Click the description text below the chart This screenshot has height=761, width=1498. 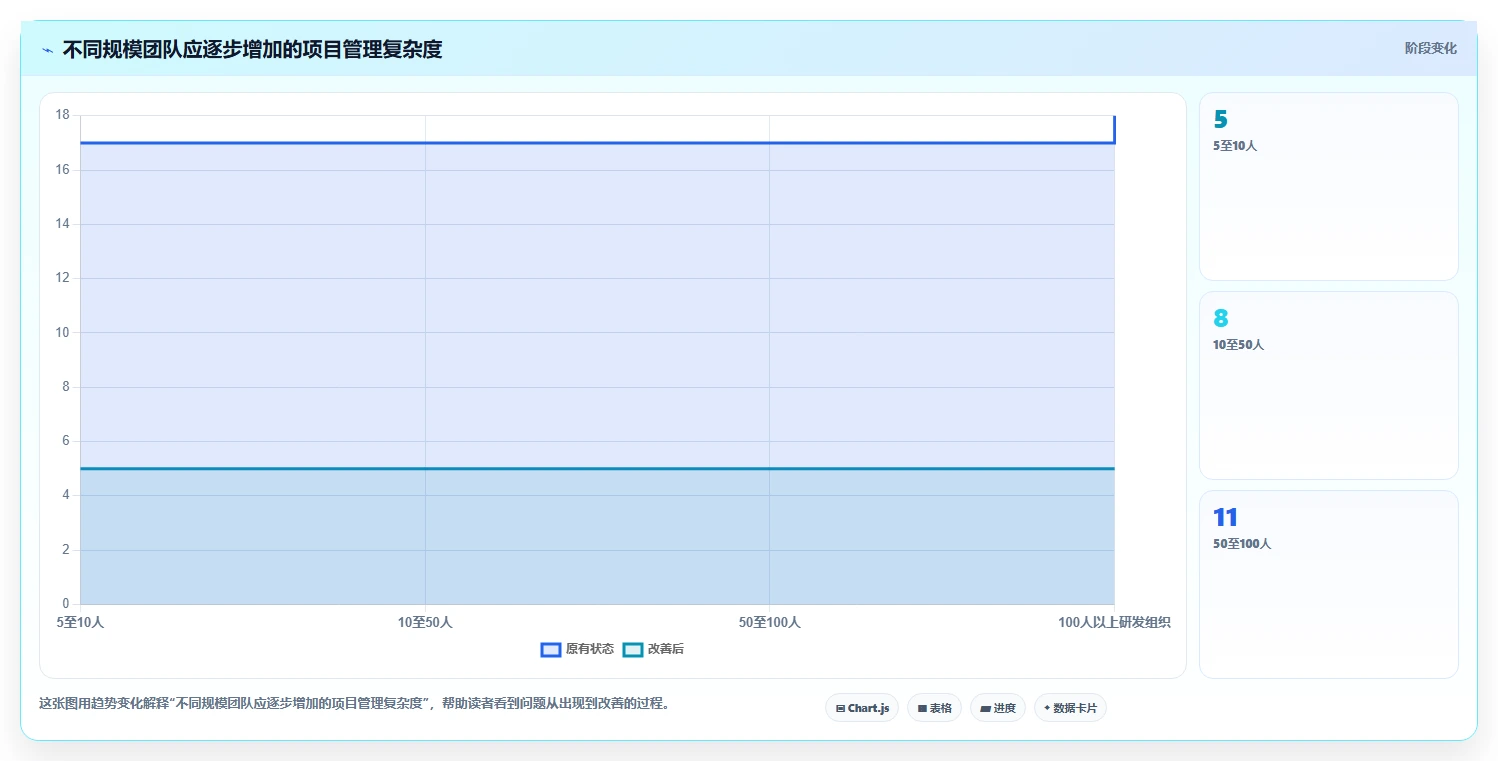click(354, 704)
